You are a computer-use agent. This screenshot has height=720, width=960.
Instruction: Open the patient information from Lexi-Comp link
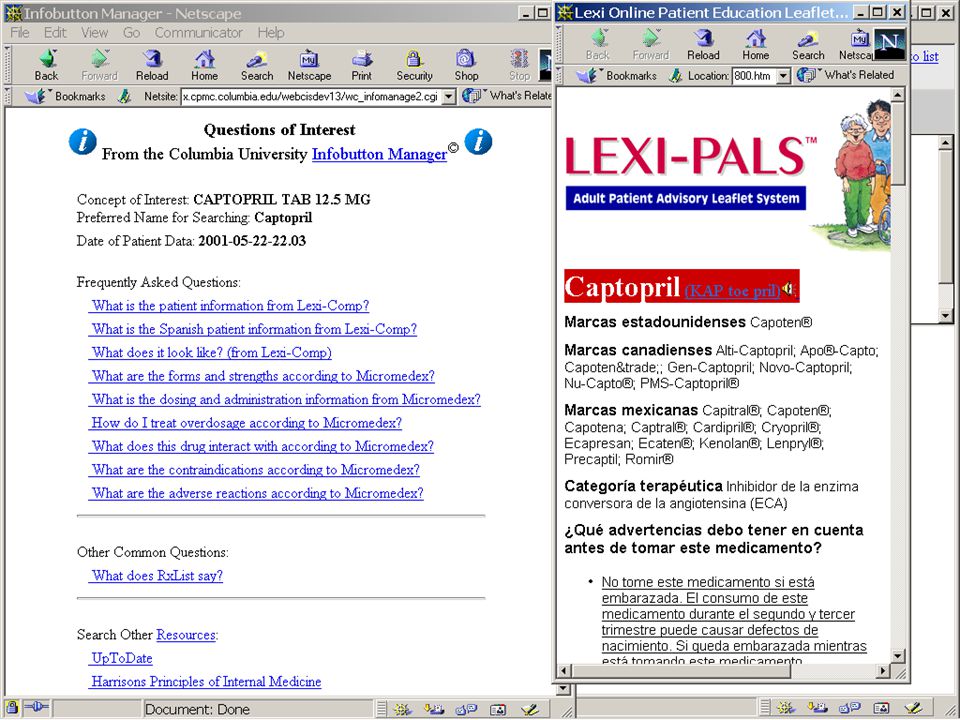[229, 306]
